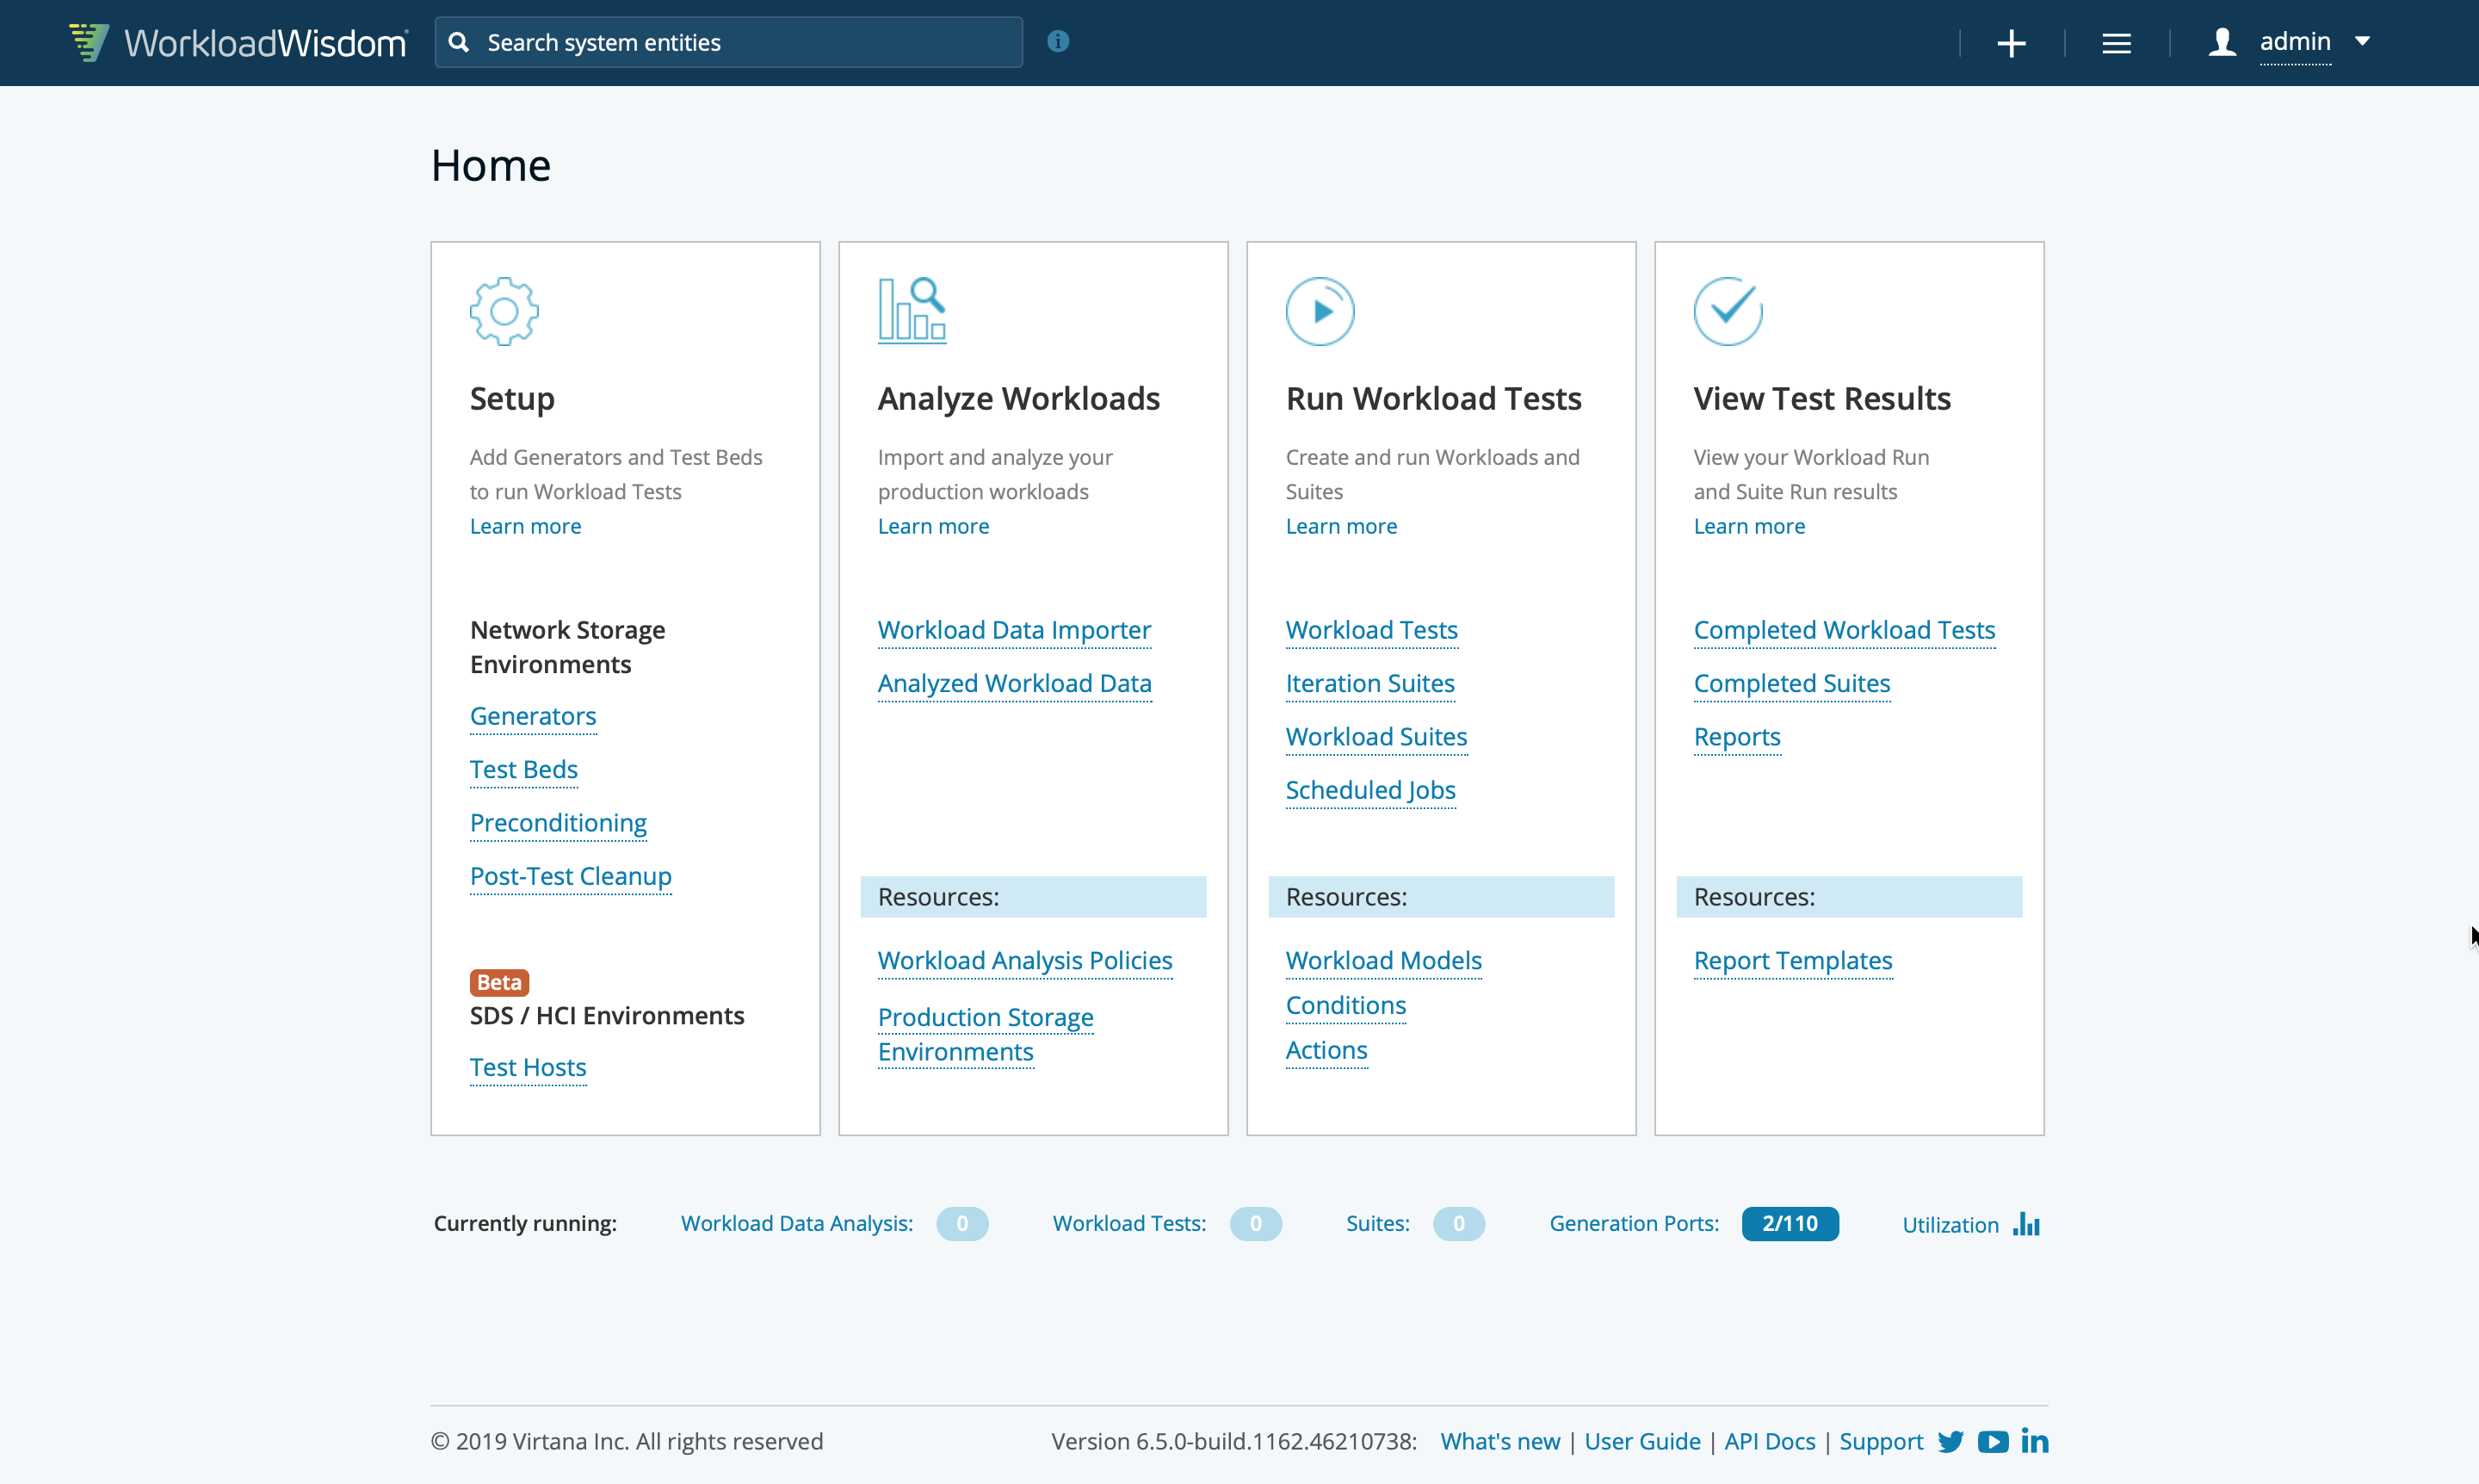The image size is (2479, 1484).
Task: Open the hamburger menu icon
Action: point(2116,43)
